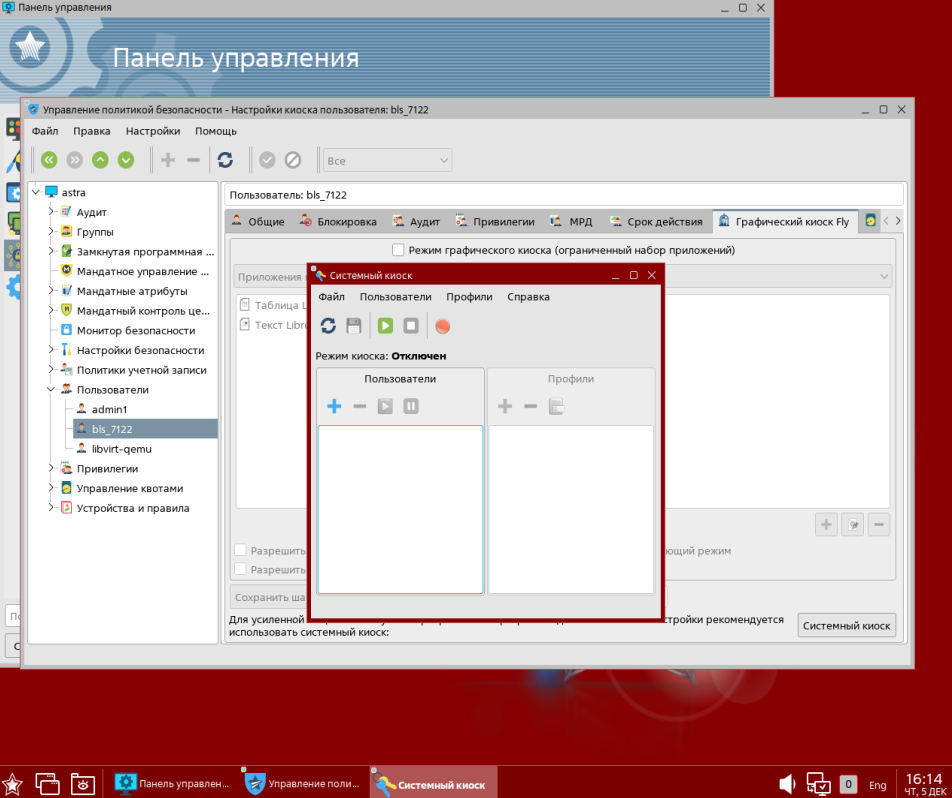Click the red record circle icon in kiosk toolbar
The height and width of the screenshot is (798, 952).
(443, 326)
